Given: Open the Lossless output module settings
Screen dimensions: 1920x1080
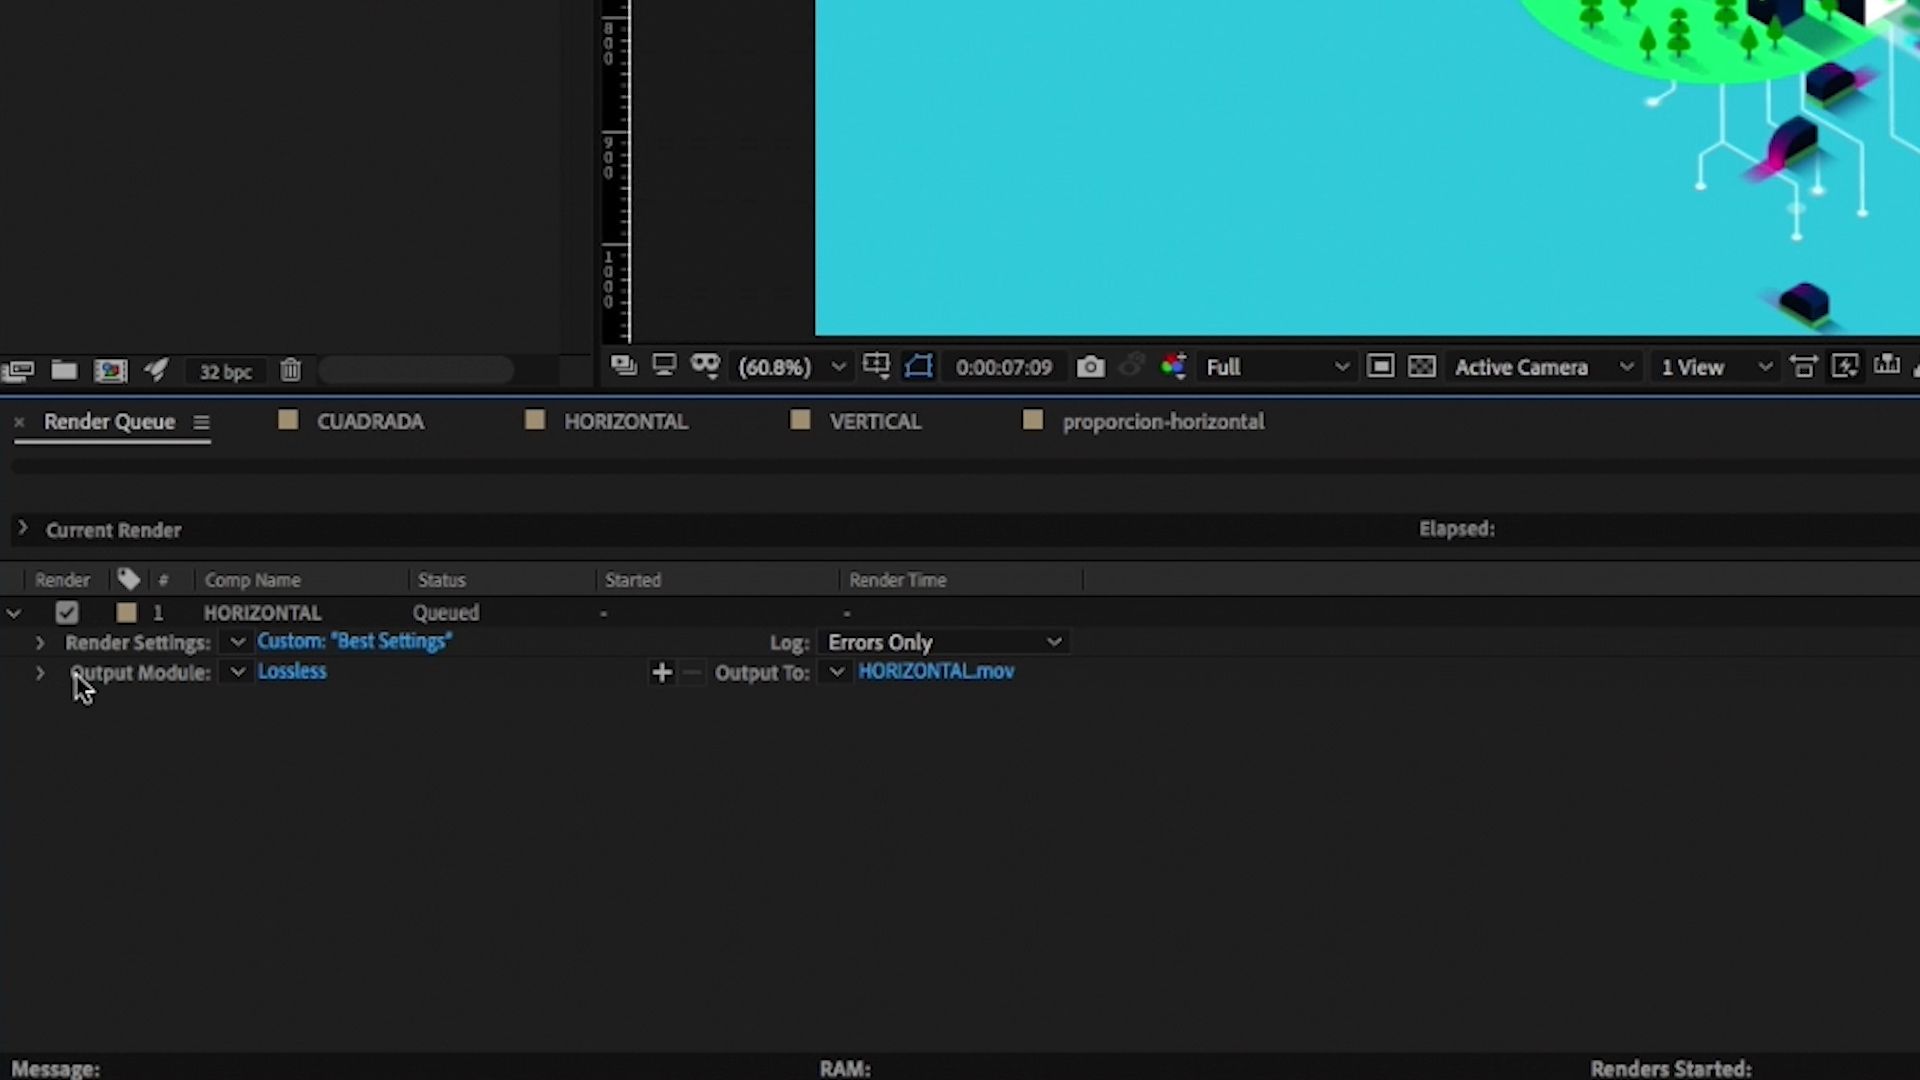Looking at the screenshot, I should pos(292,671).
